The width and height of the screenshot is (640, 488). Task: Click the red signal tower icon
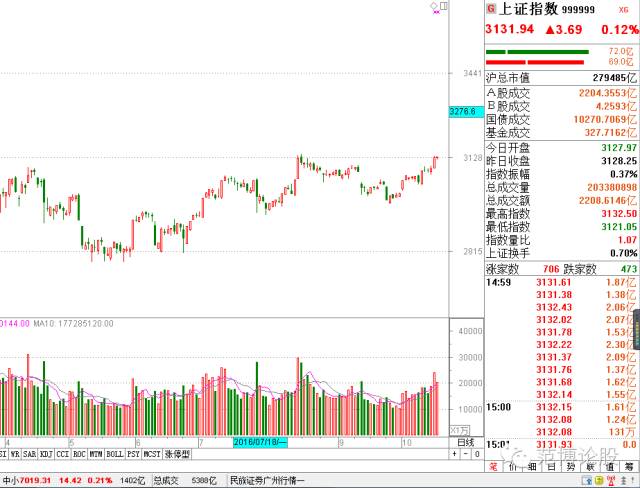point(610,480)
